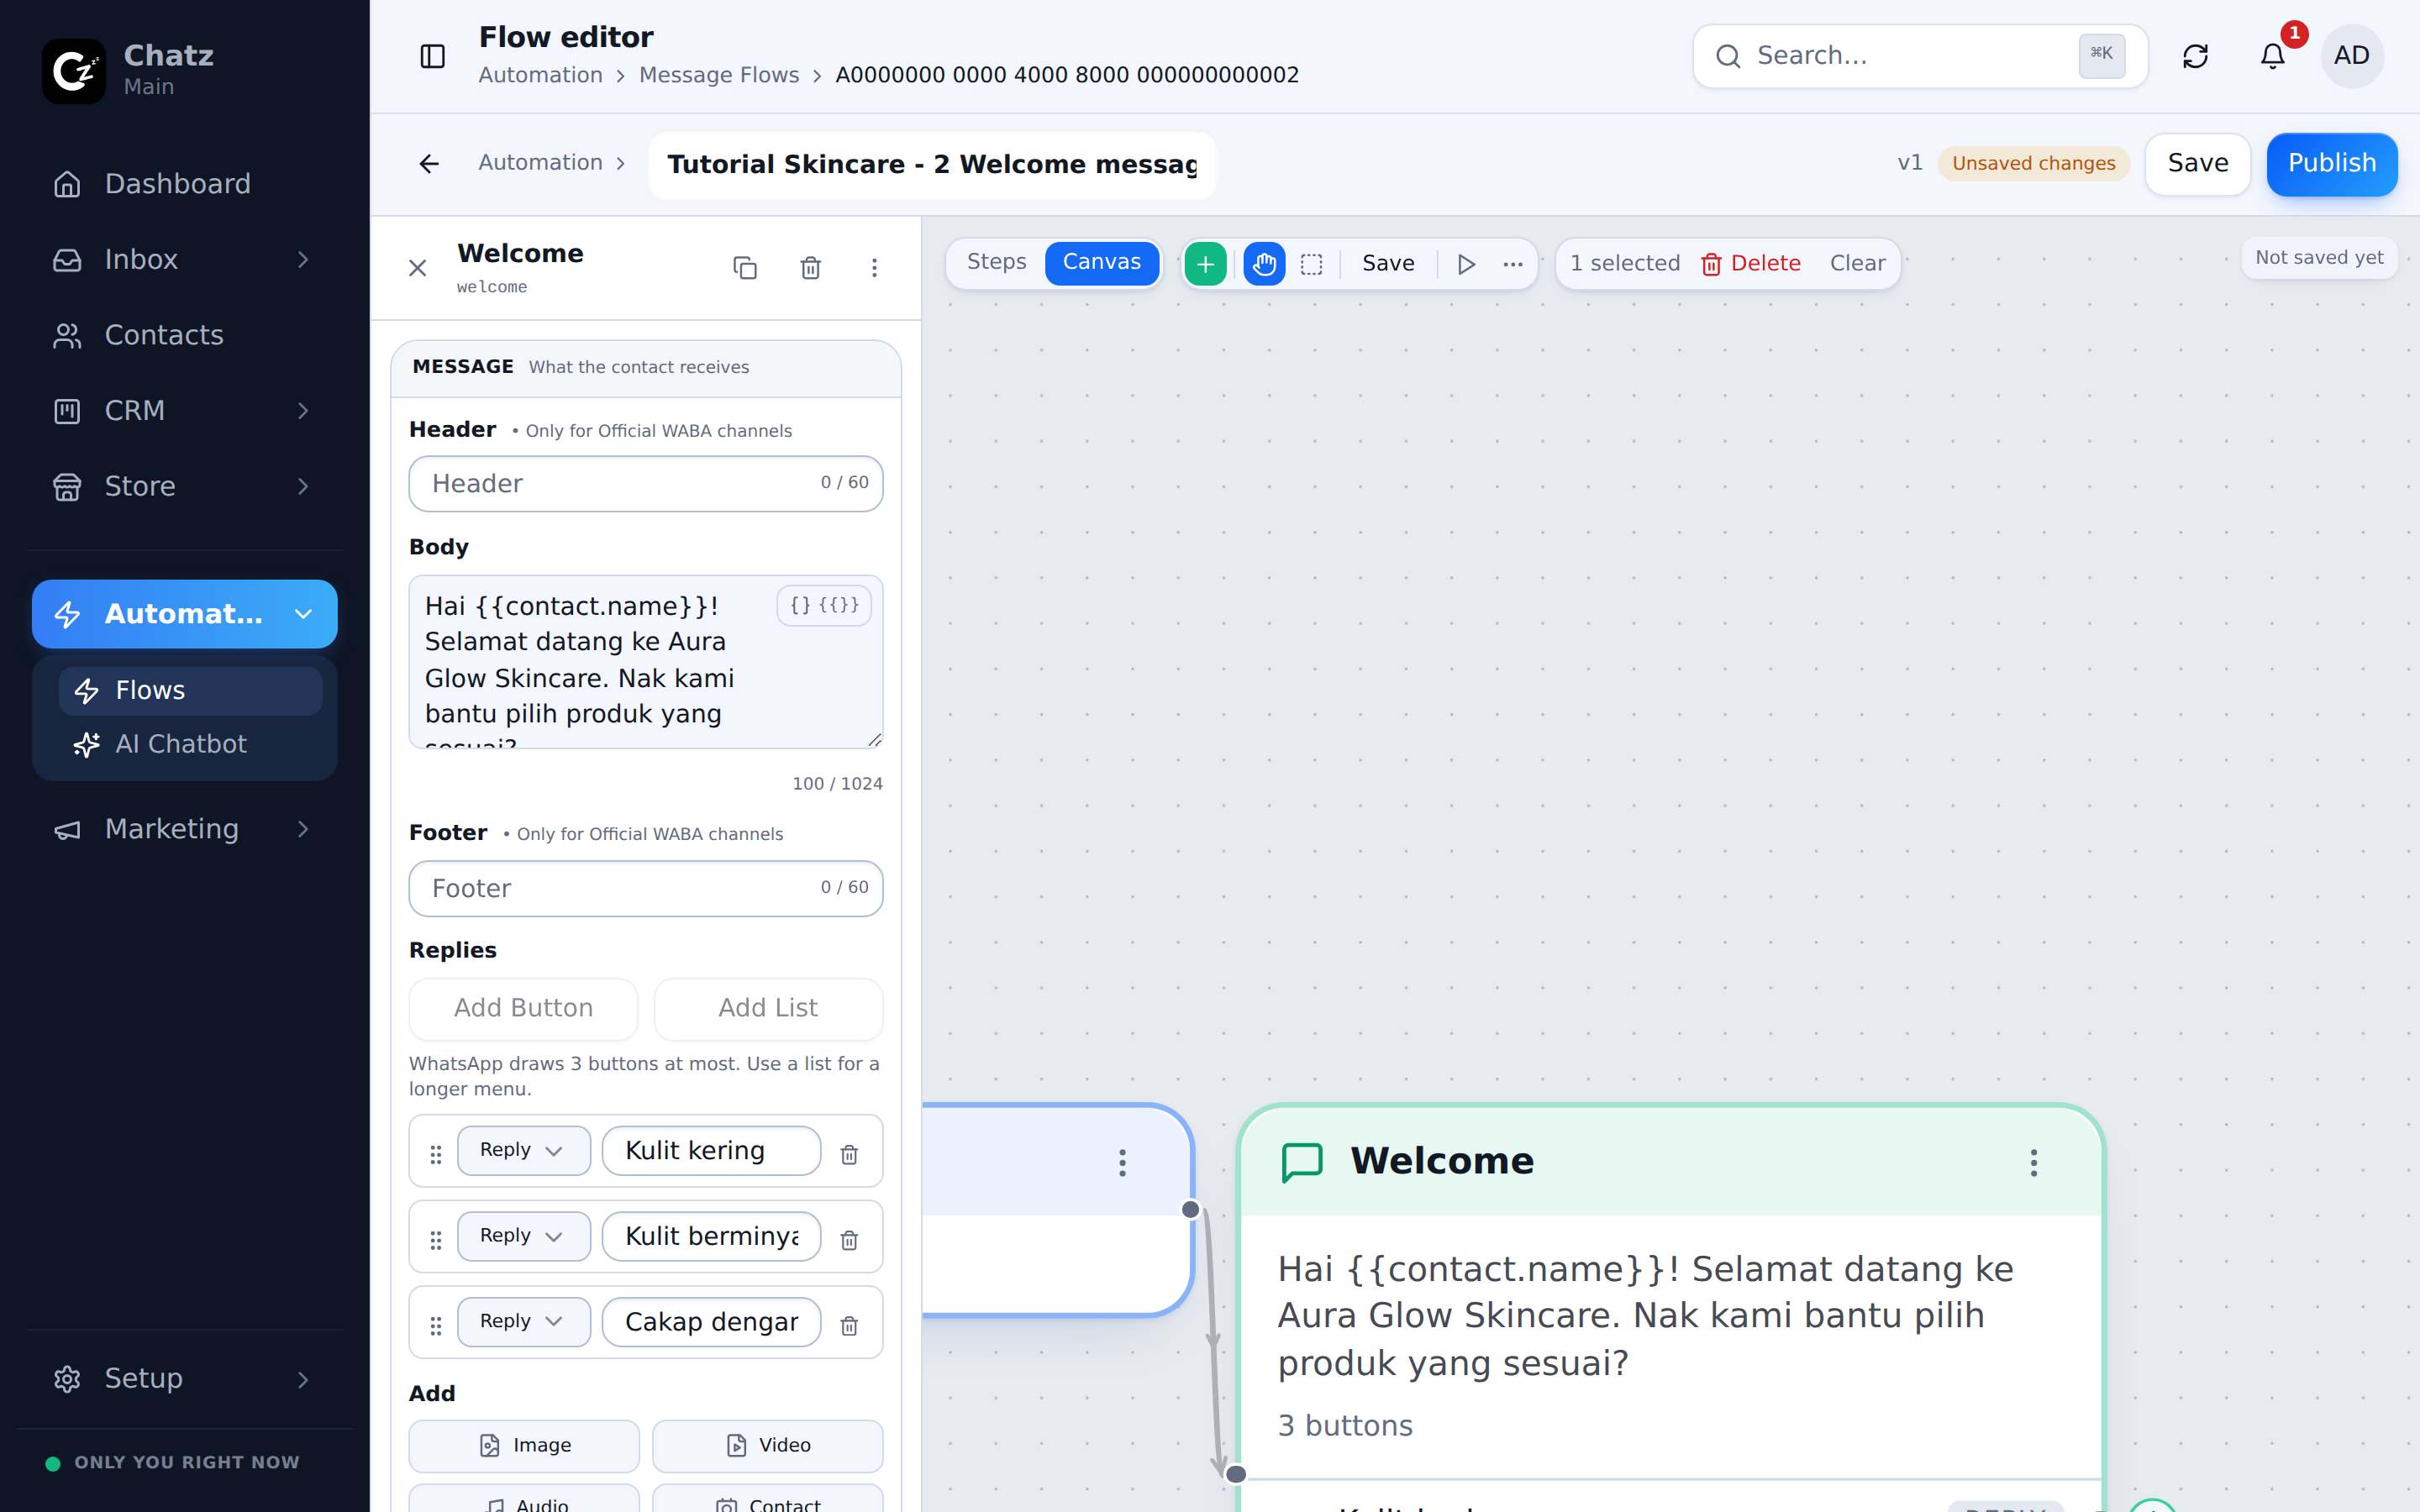Viewport: 2420px width, 1512px height.
Task: Edit the Kulit kering button label
Action: point(711,1151)
